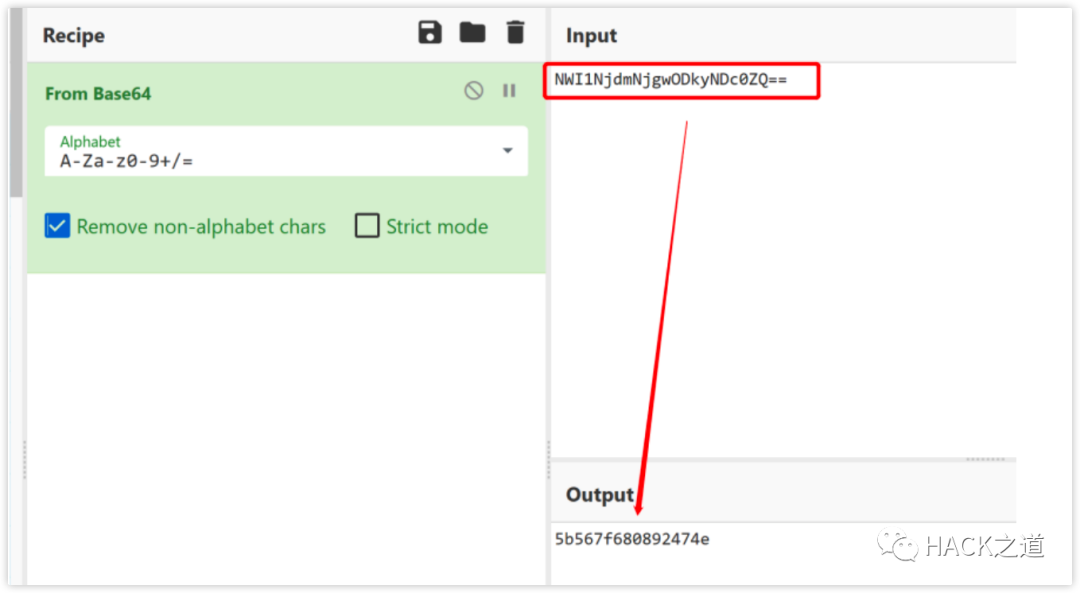Set a breakpoint using the pause icon
The height and width of the screenshot is (593, 1080).
point(509,91)
